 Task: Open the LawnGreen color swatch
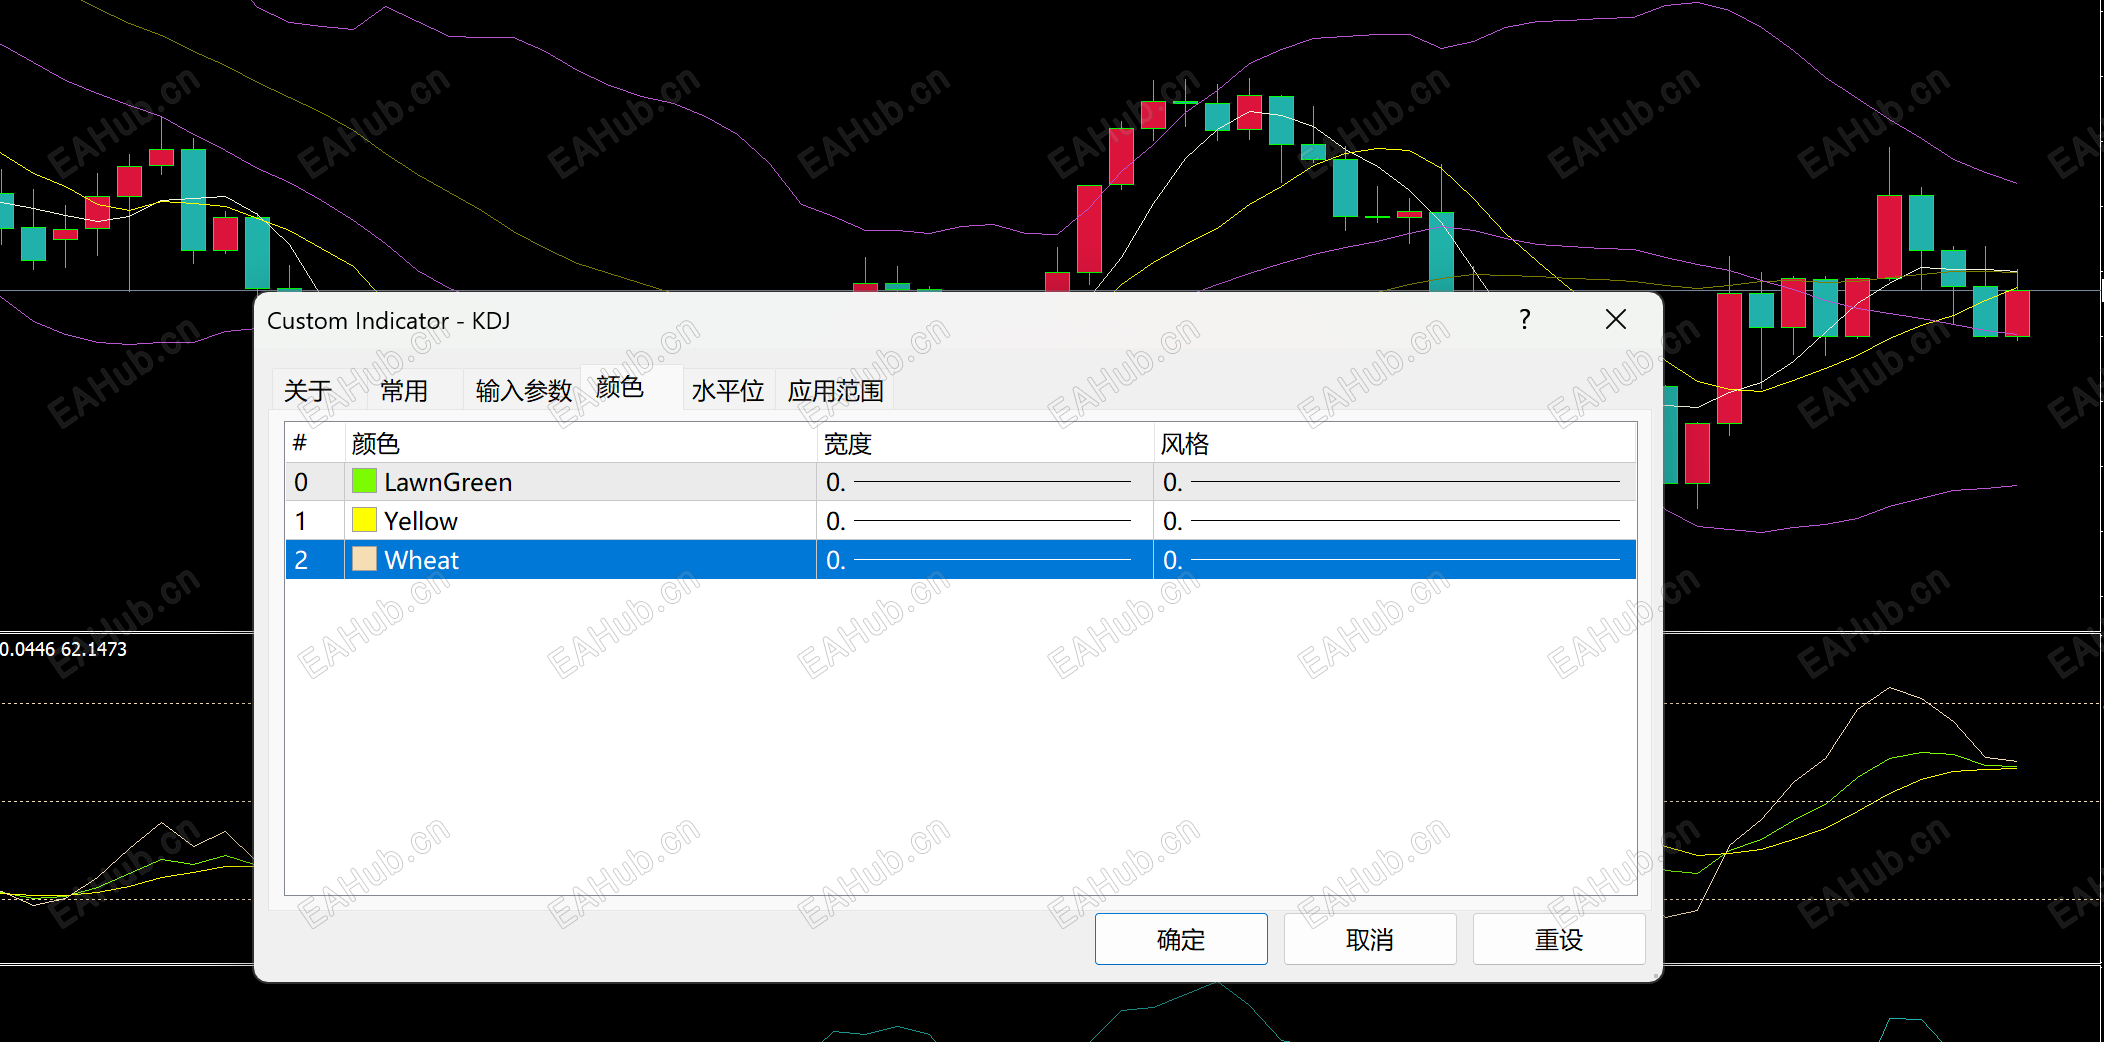364,481
